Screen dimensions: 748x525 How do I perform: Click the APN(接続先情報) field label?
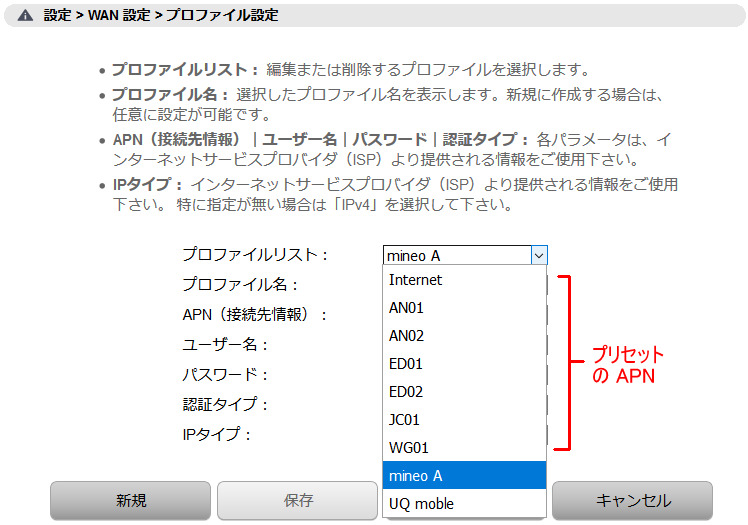pos(255,315)
